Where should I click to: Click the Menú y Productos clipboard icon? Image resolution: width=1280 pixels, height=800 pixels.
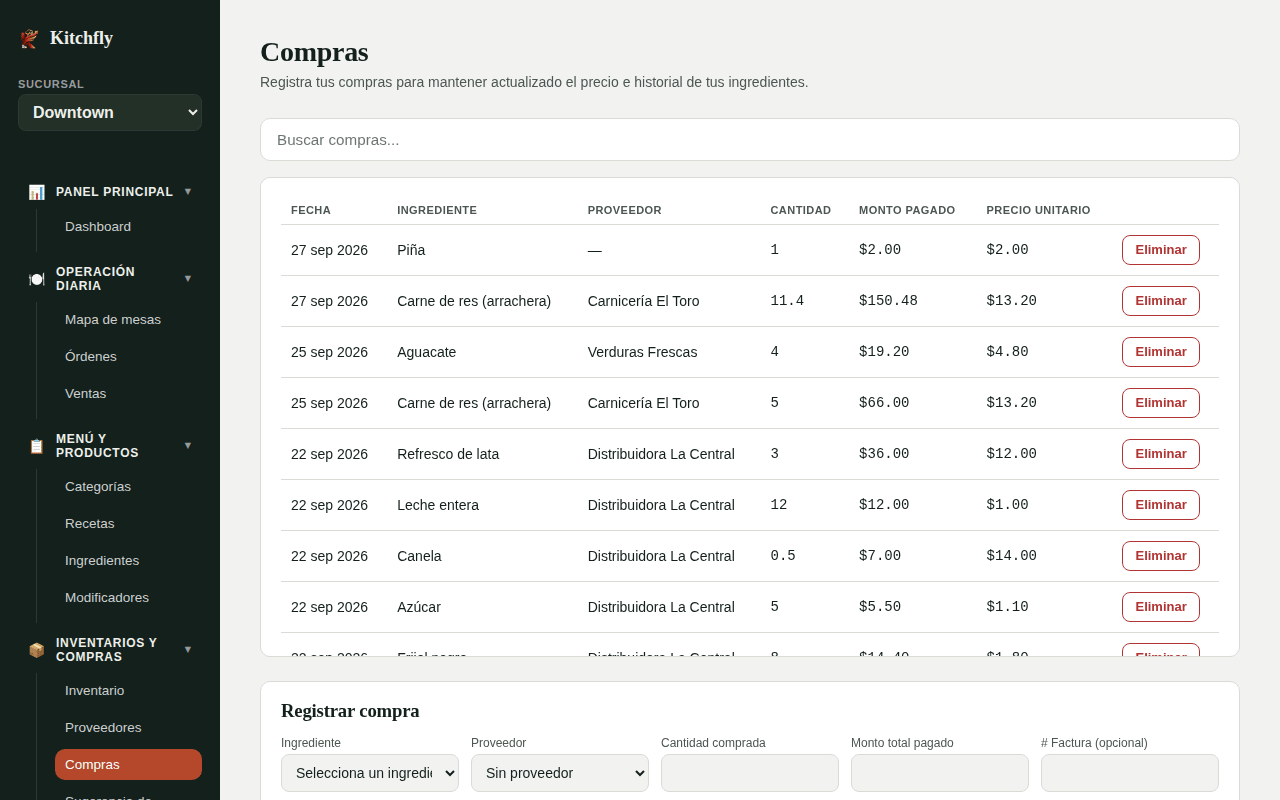(36, 446)
